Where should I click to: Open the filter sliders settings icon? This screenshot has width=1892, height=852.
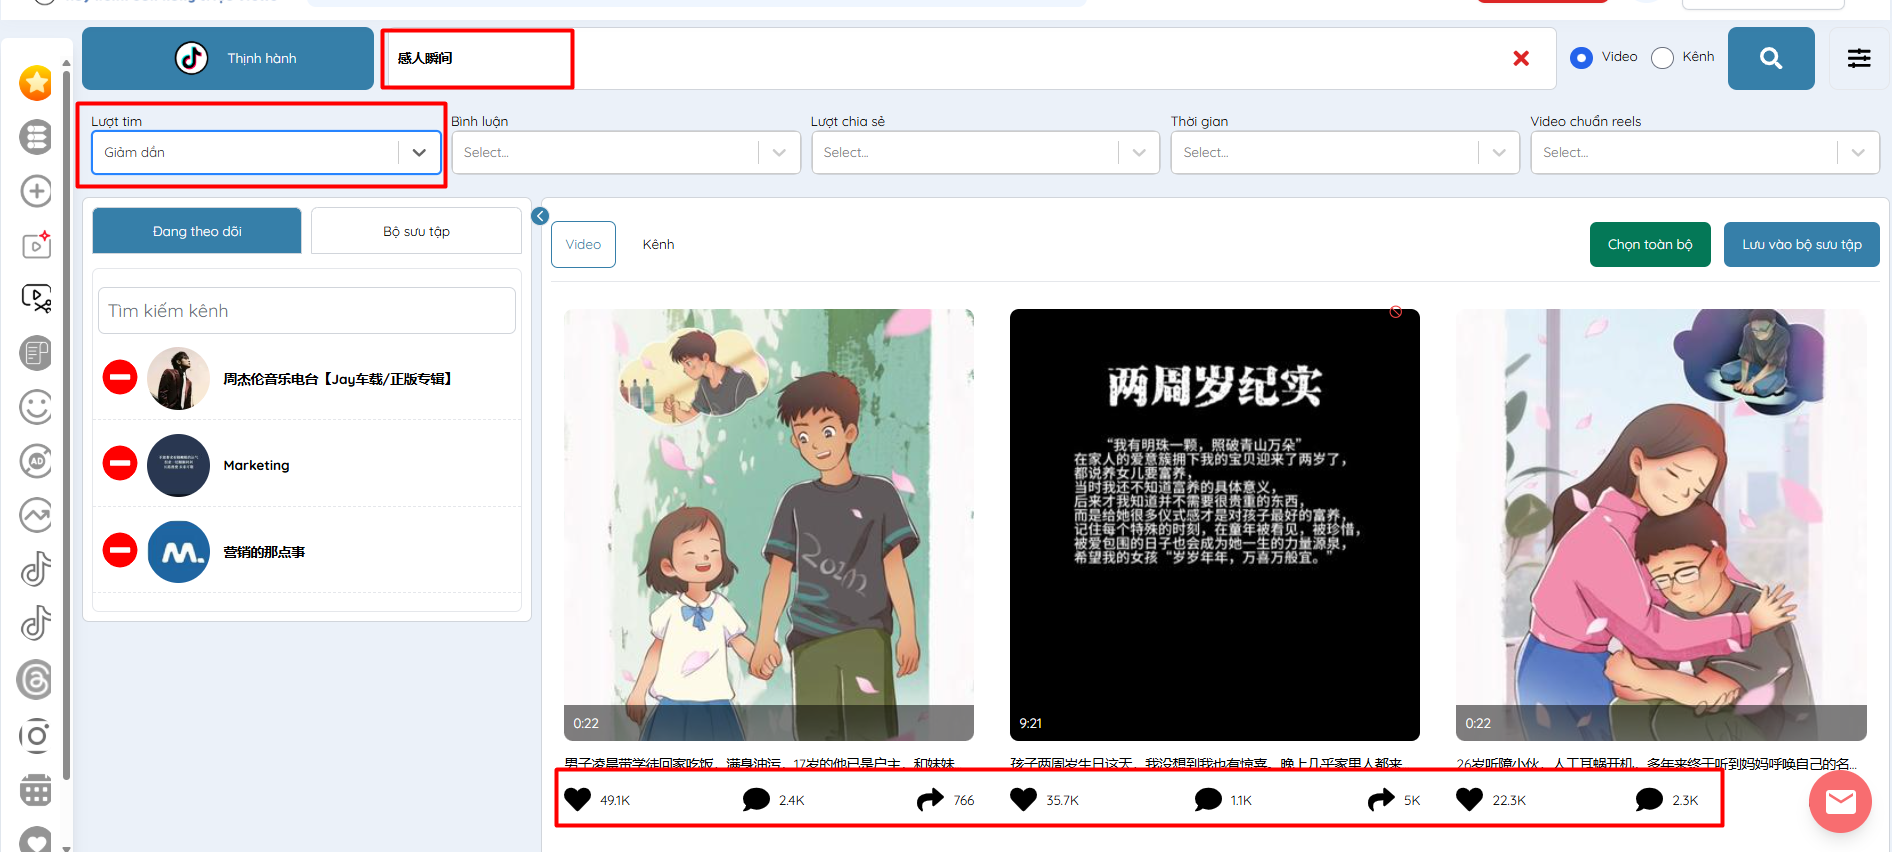[1859, 58]
